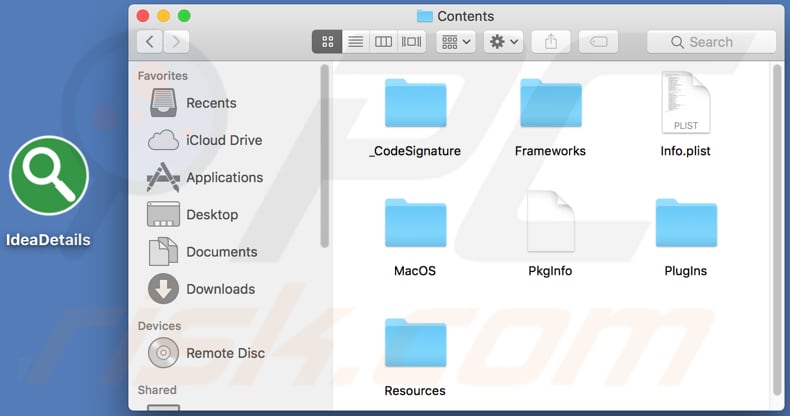Switch to cover flow view mode
790x416 pixels.
coord(412,42)
